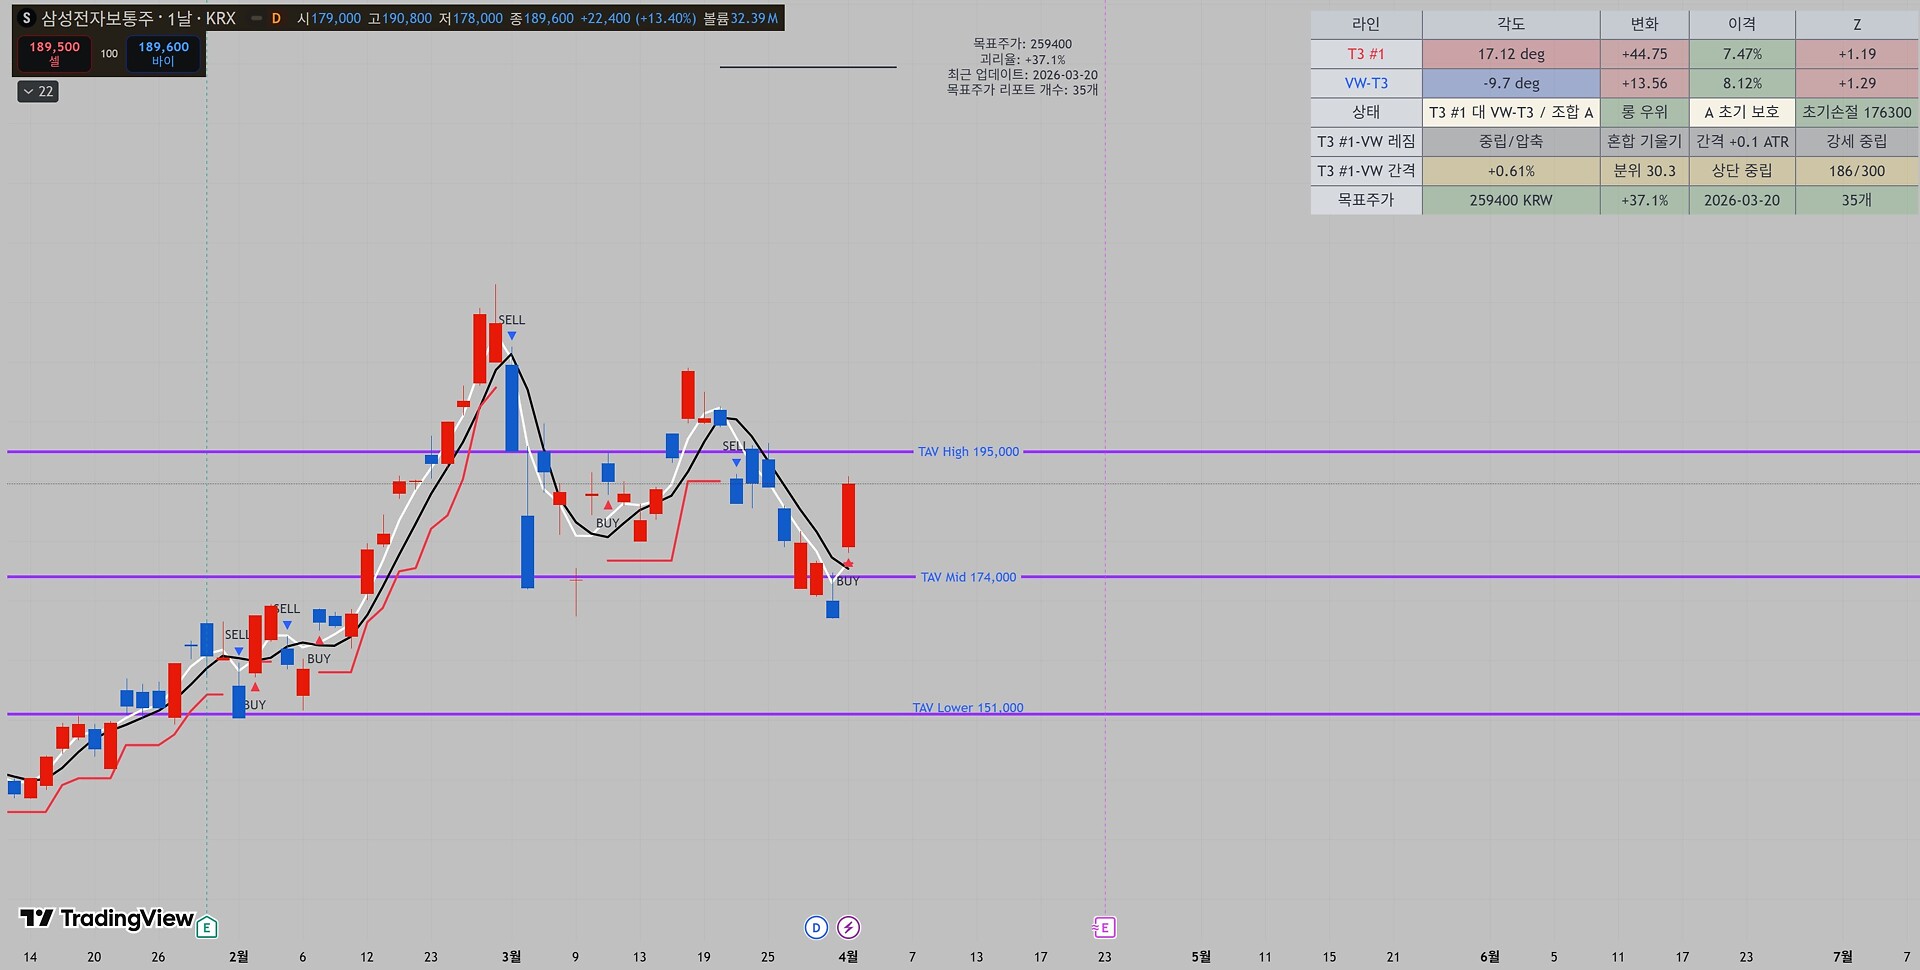Click the 중립/압축 cell
The width and height of the screenshot is (1920, 970).
click(x=1511, y=141)
